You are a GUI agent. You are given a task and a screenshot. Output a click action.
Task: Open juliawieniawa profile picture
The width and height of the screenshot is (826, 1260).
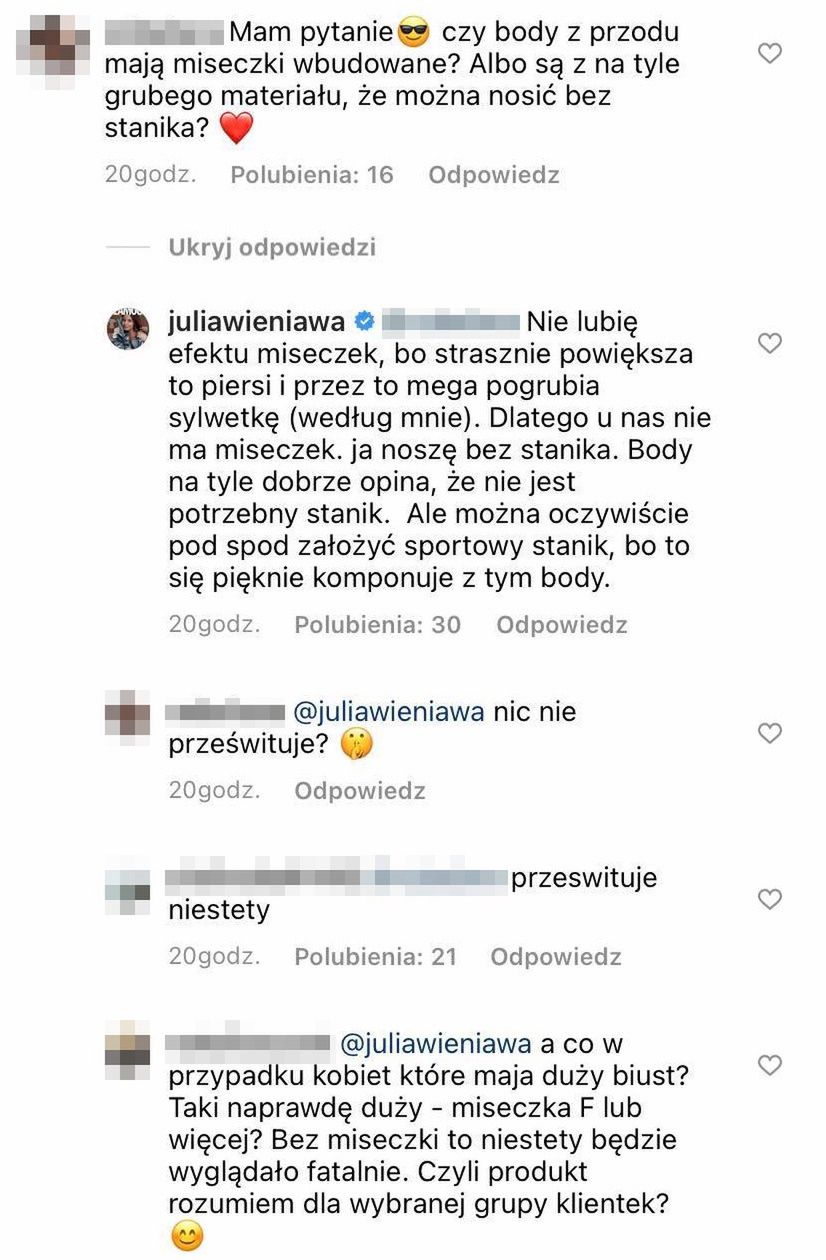tap(128, 331)
